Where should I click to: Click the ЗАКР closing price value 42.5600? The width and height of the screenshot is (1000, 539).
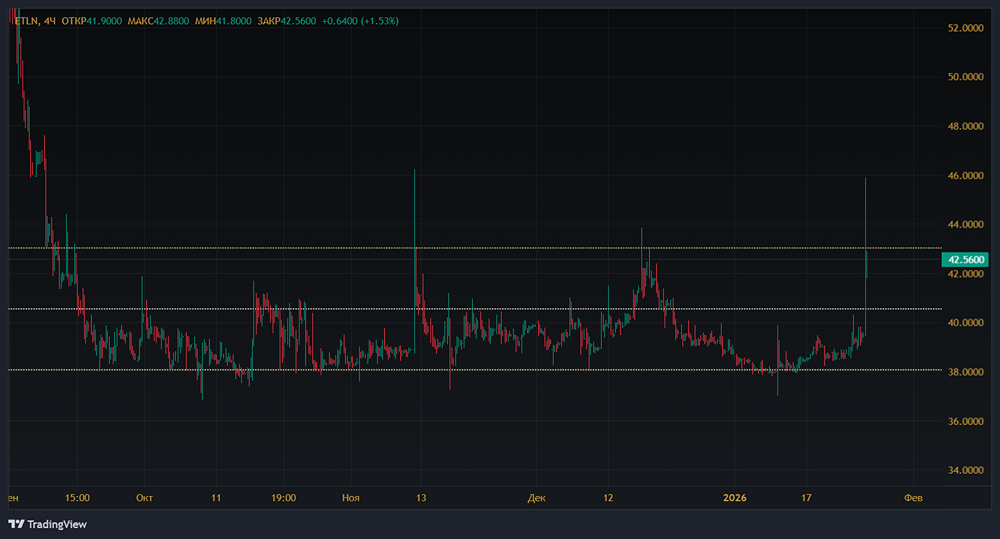point(298,21)
